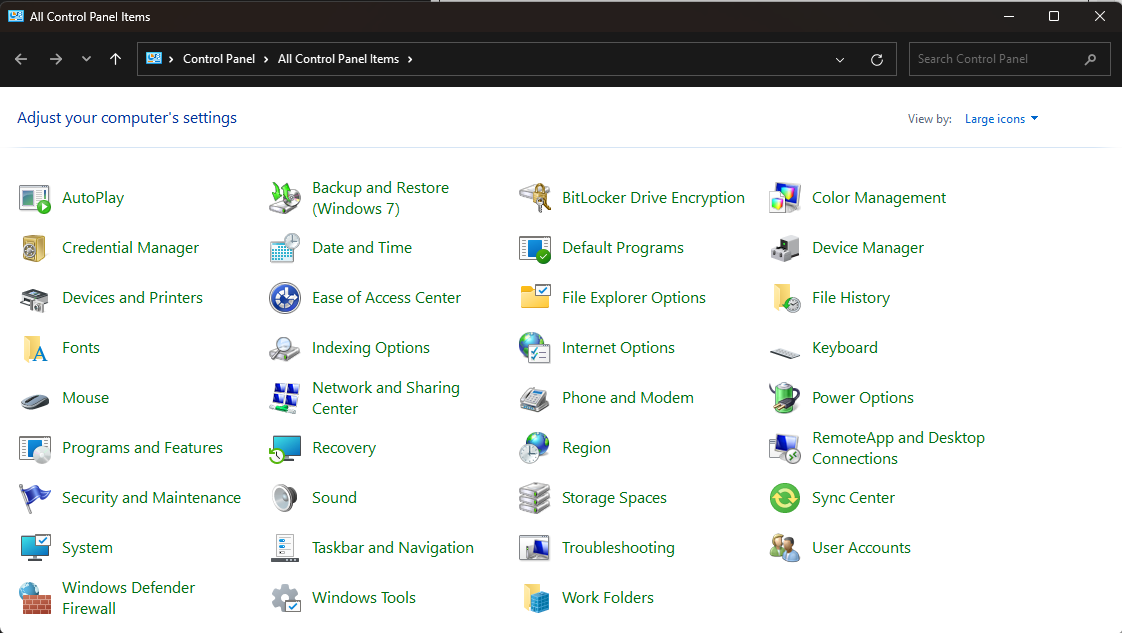
Task: Click the Control Panel breadcrumb segment
Action: coord(219,59)
